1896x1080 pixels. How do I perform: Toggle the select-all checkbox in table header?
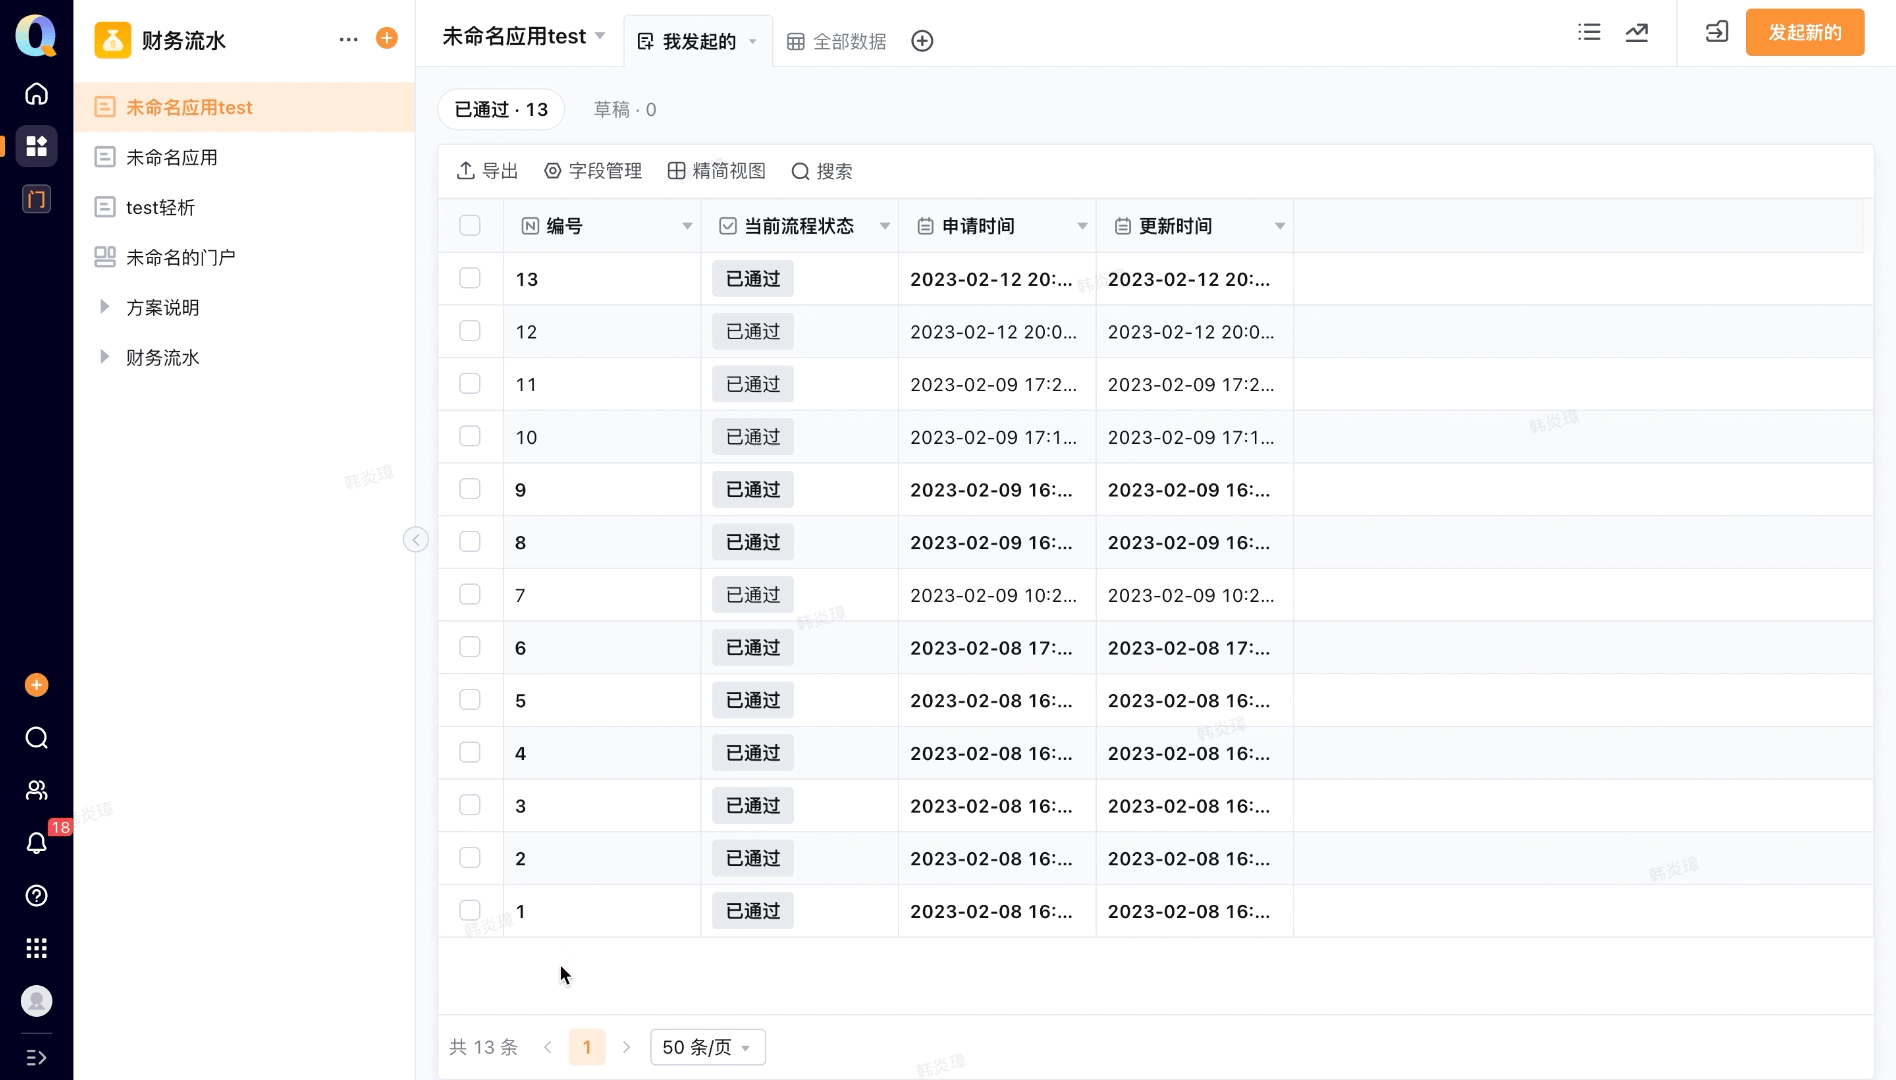click(470, 226)
